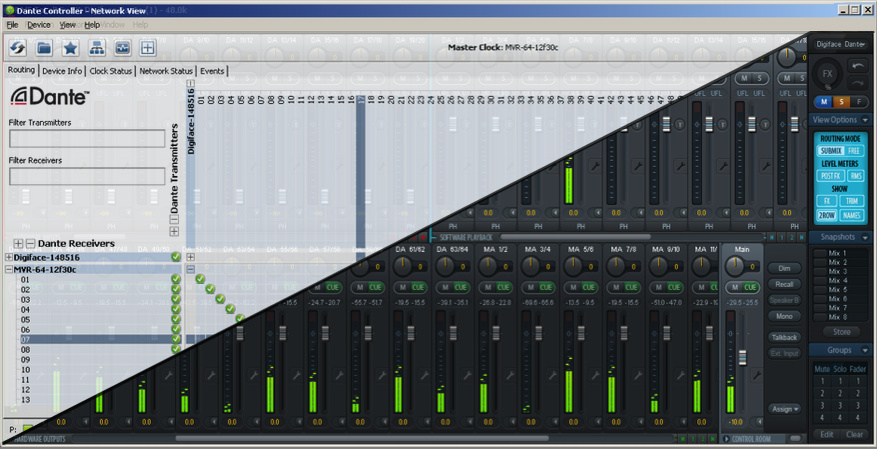Click the network tree diagram toolbar icon
Viewport: 877px width, 449px height.
click(97, 48)
